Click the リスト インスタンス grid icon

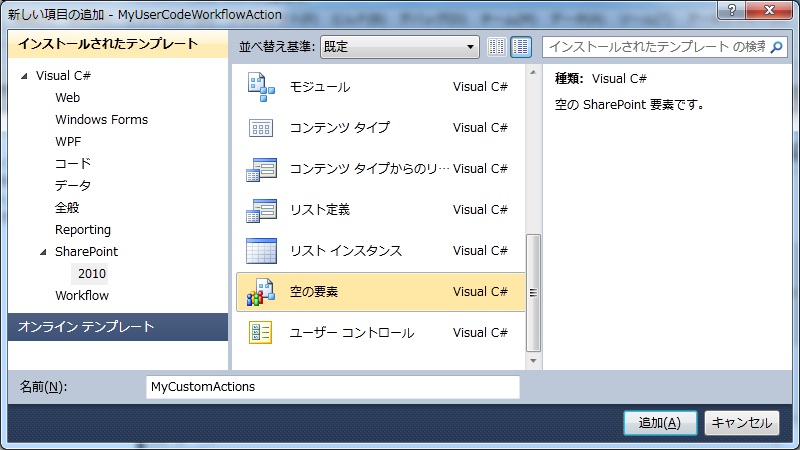point(261,251)
